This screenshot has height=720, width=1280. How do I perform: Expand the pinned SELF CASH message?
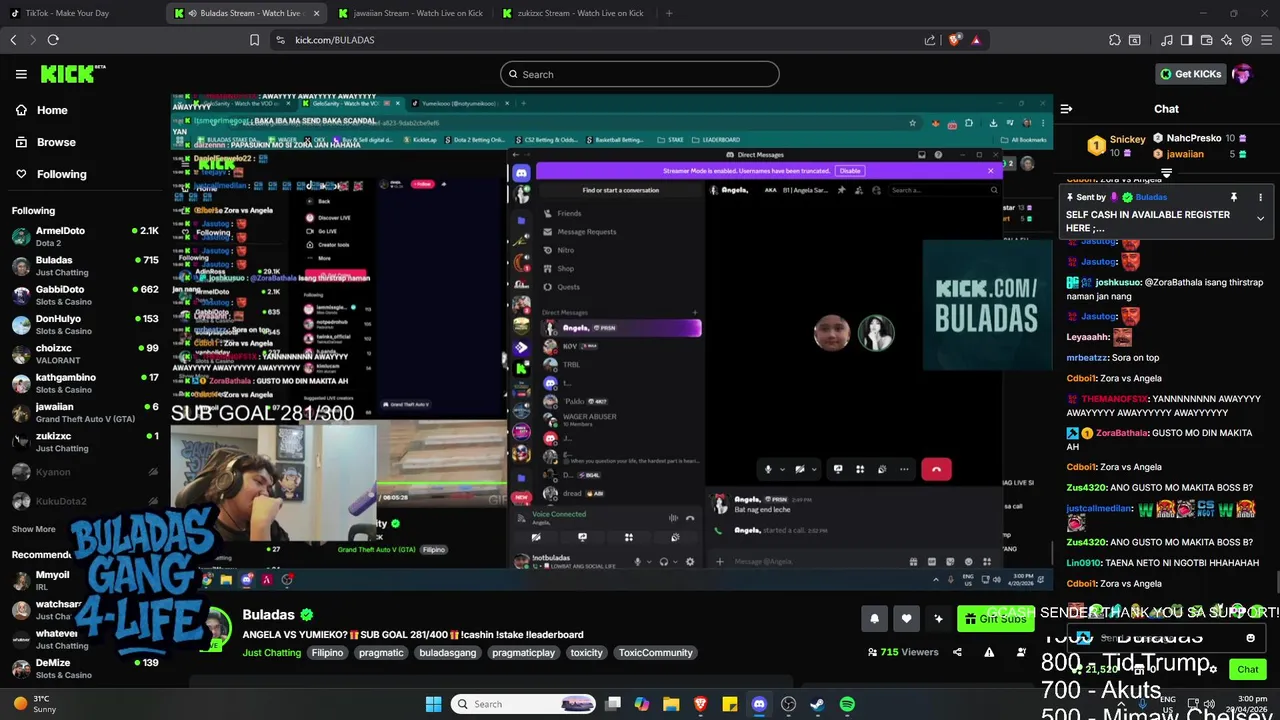(x=1260, y=218)
